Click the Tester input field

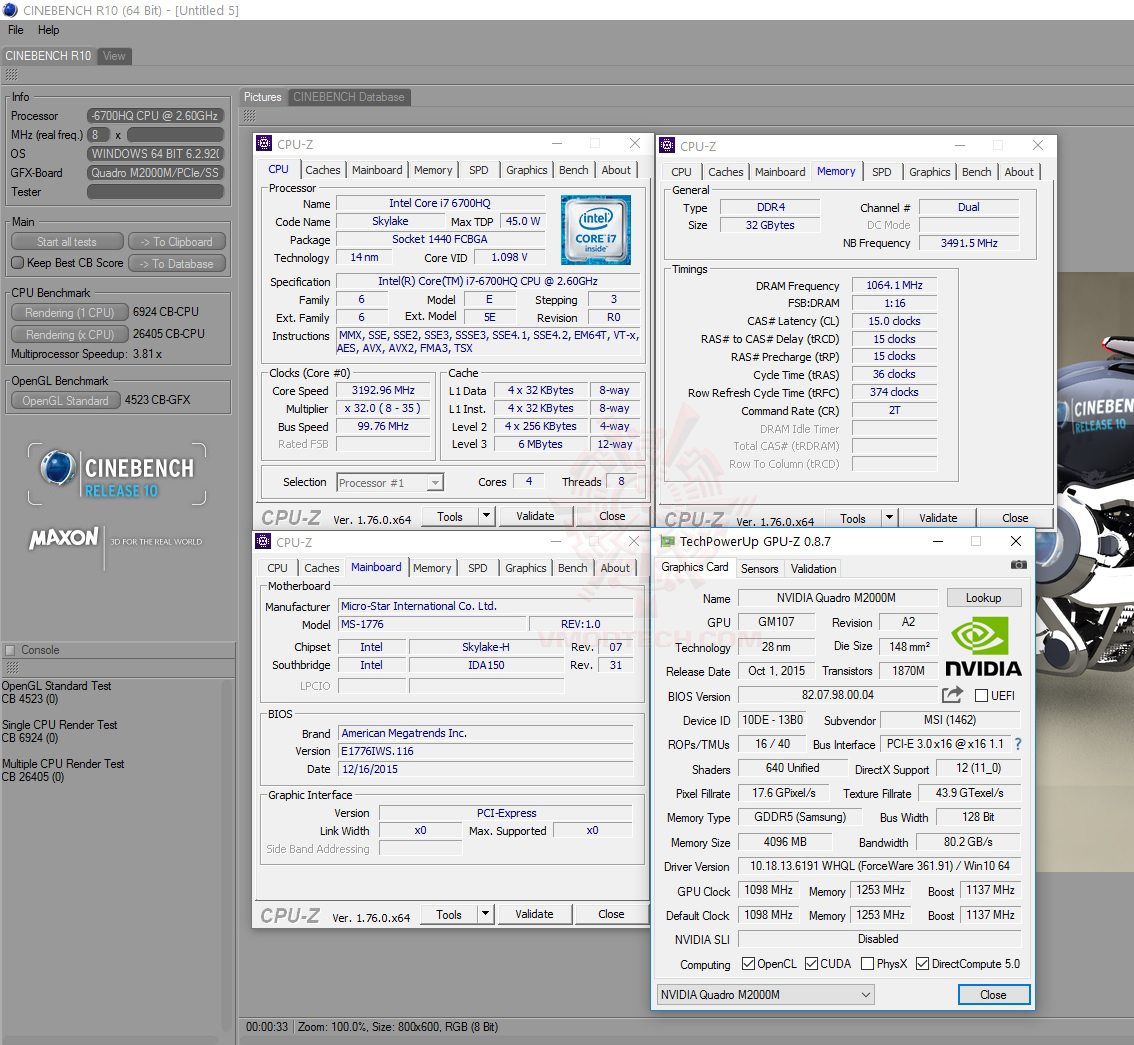click(x=155, y=192)
